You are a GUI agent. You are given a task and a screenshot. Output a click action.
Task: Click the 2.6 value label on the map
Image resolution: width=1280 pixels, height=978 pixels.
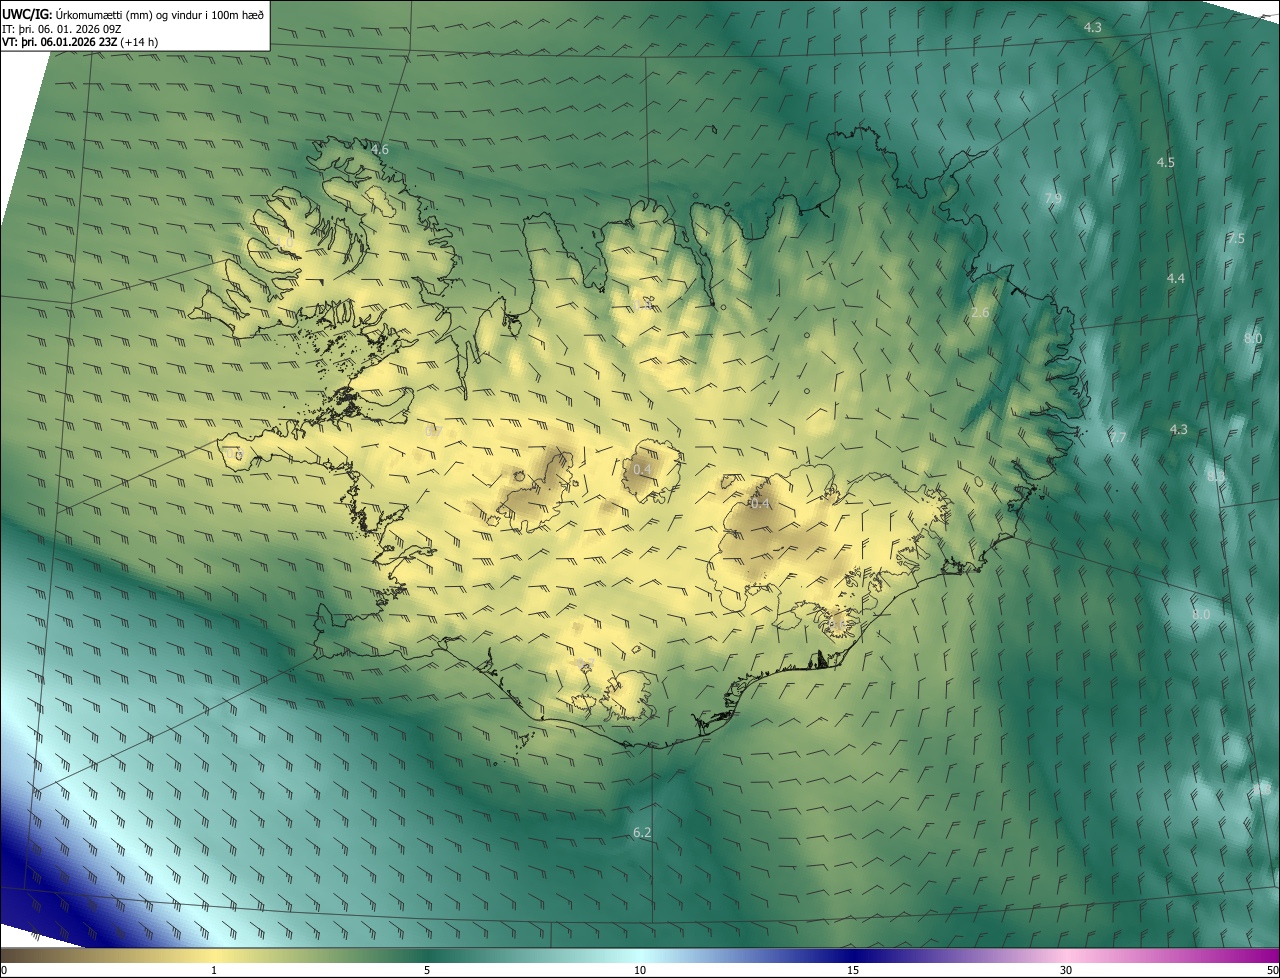(x=980, y=313)
